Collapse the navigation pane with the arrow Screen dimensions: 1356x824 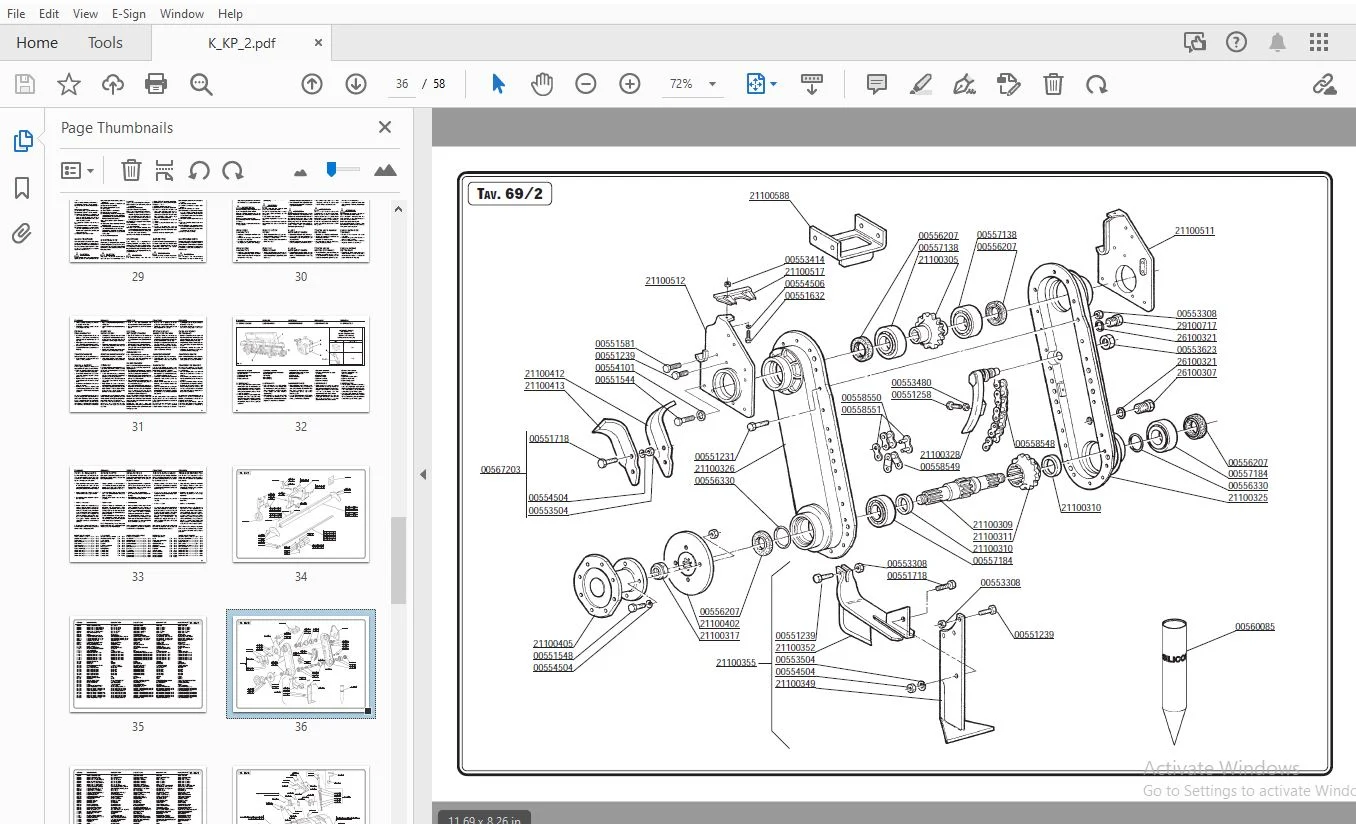[423, 475]
